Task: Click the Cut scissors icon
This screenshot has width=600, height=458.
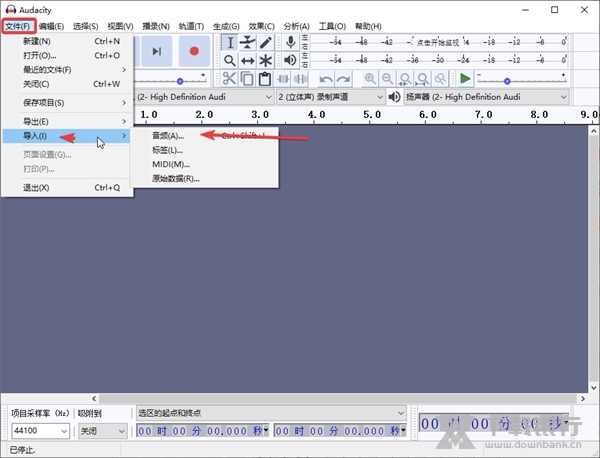Action: (229, 79)
